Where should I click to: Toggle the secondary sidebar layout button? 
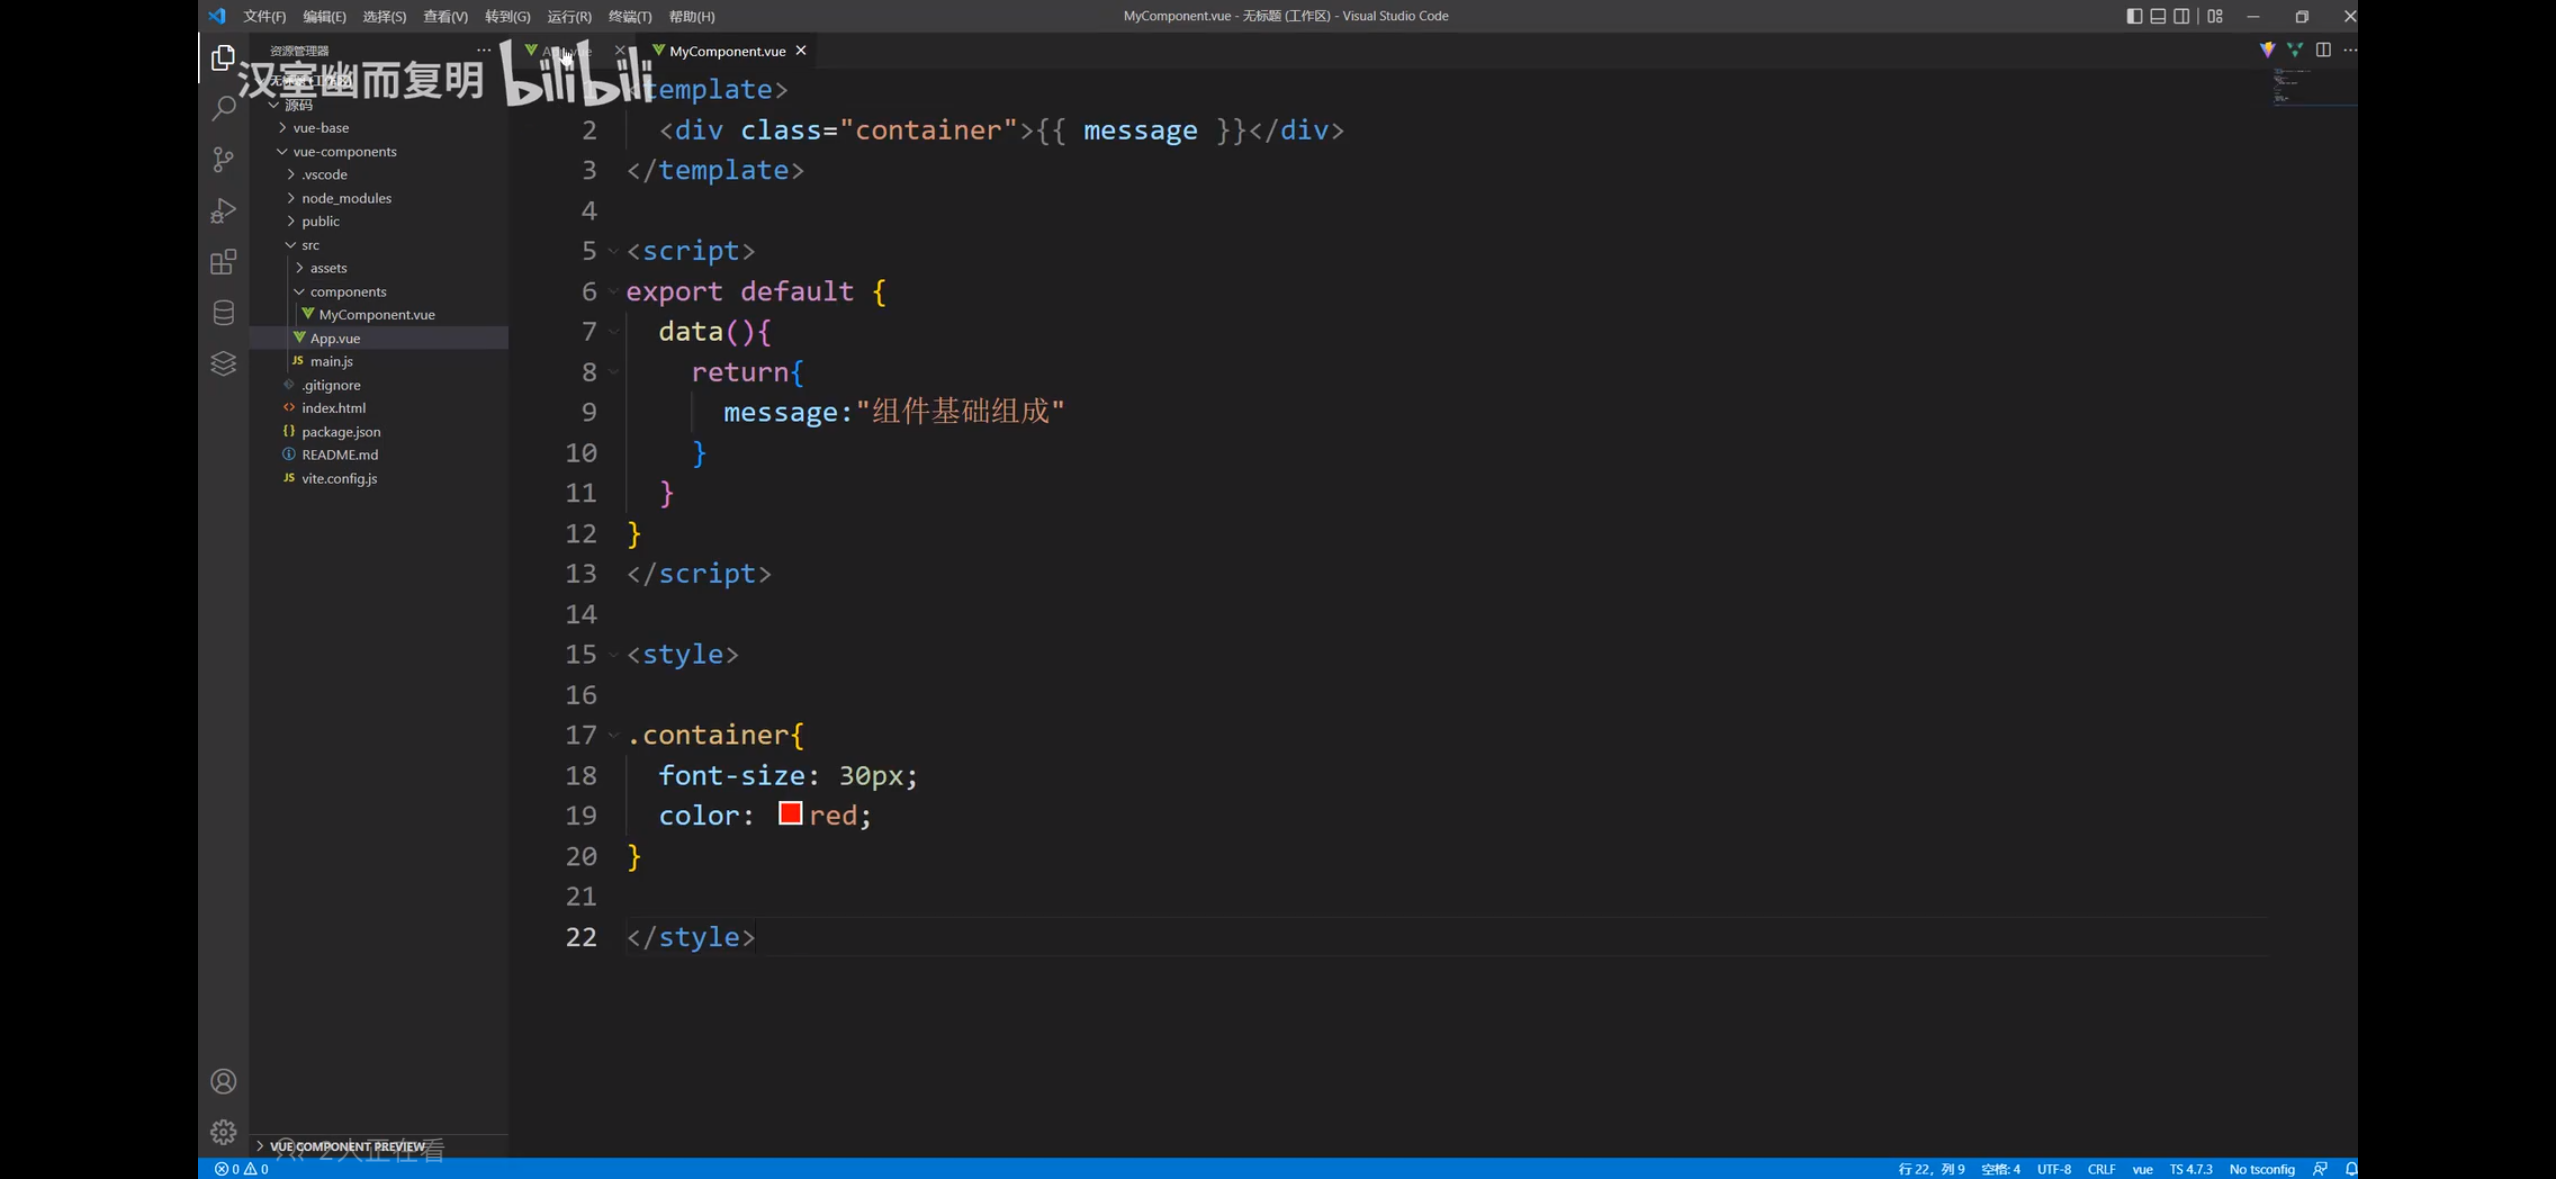coord(2181,16)
